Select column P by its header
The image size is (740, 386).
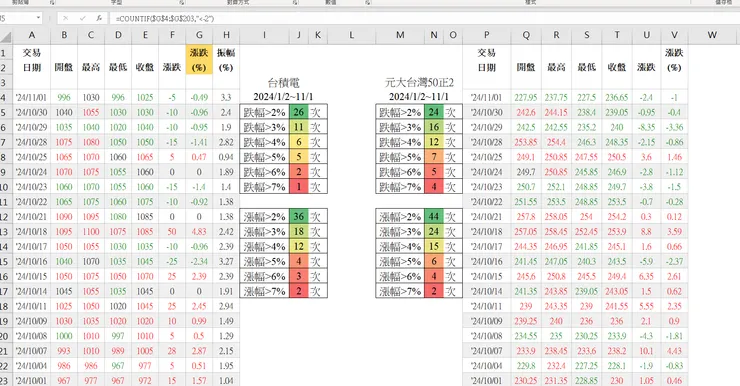point(487,35)
